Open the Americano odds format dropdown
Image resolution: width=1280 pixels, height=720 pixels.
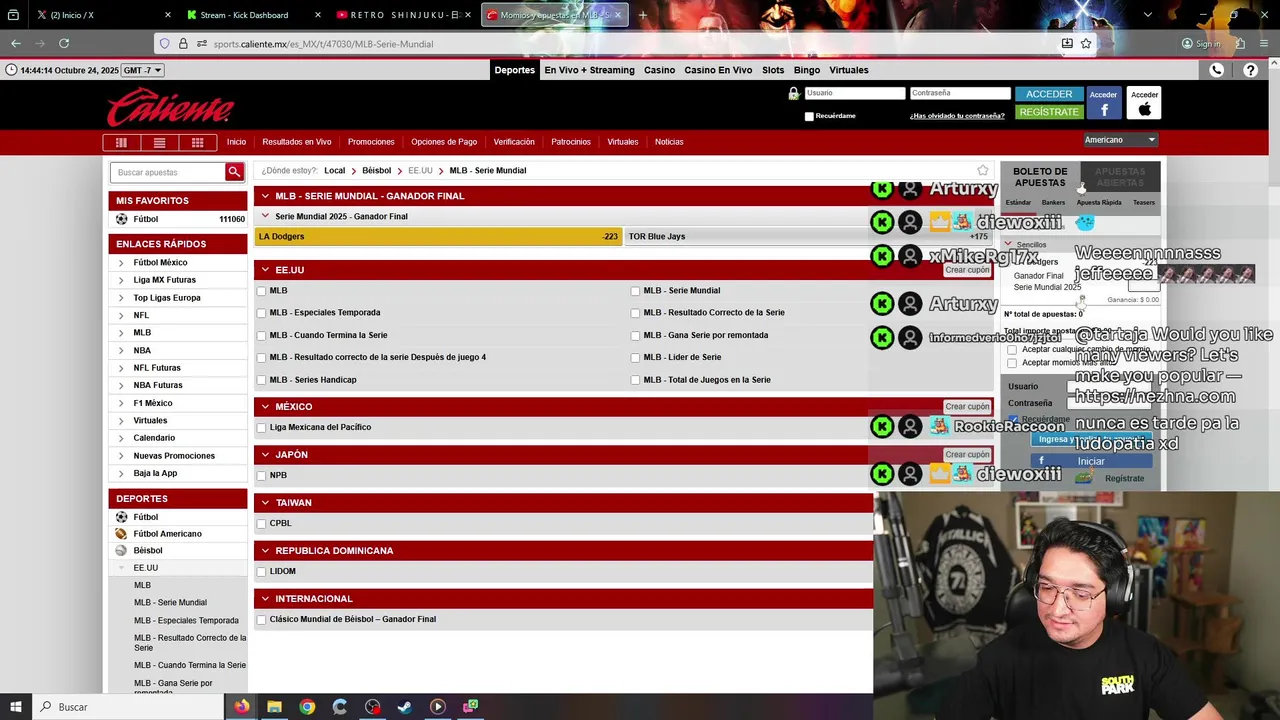coord(1120,140)
